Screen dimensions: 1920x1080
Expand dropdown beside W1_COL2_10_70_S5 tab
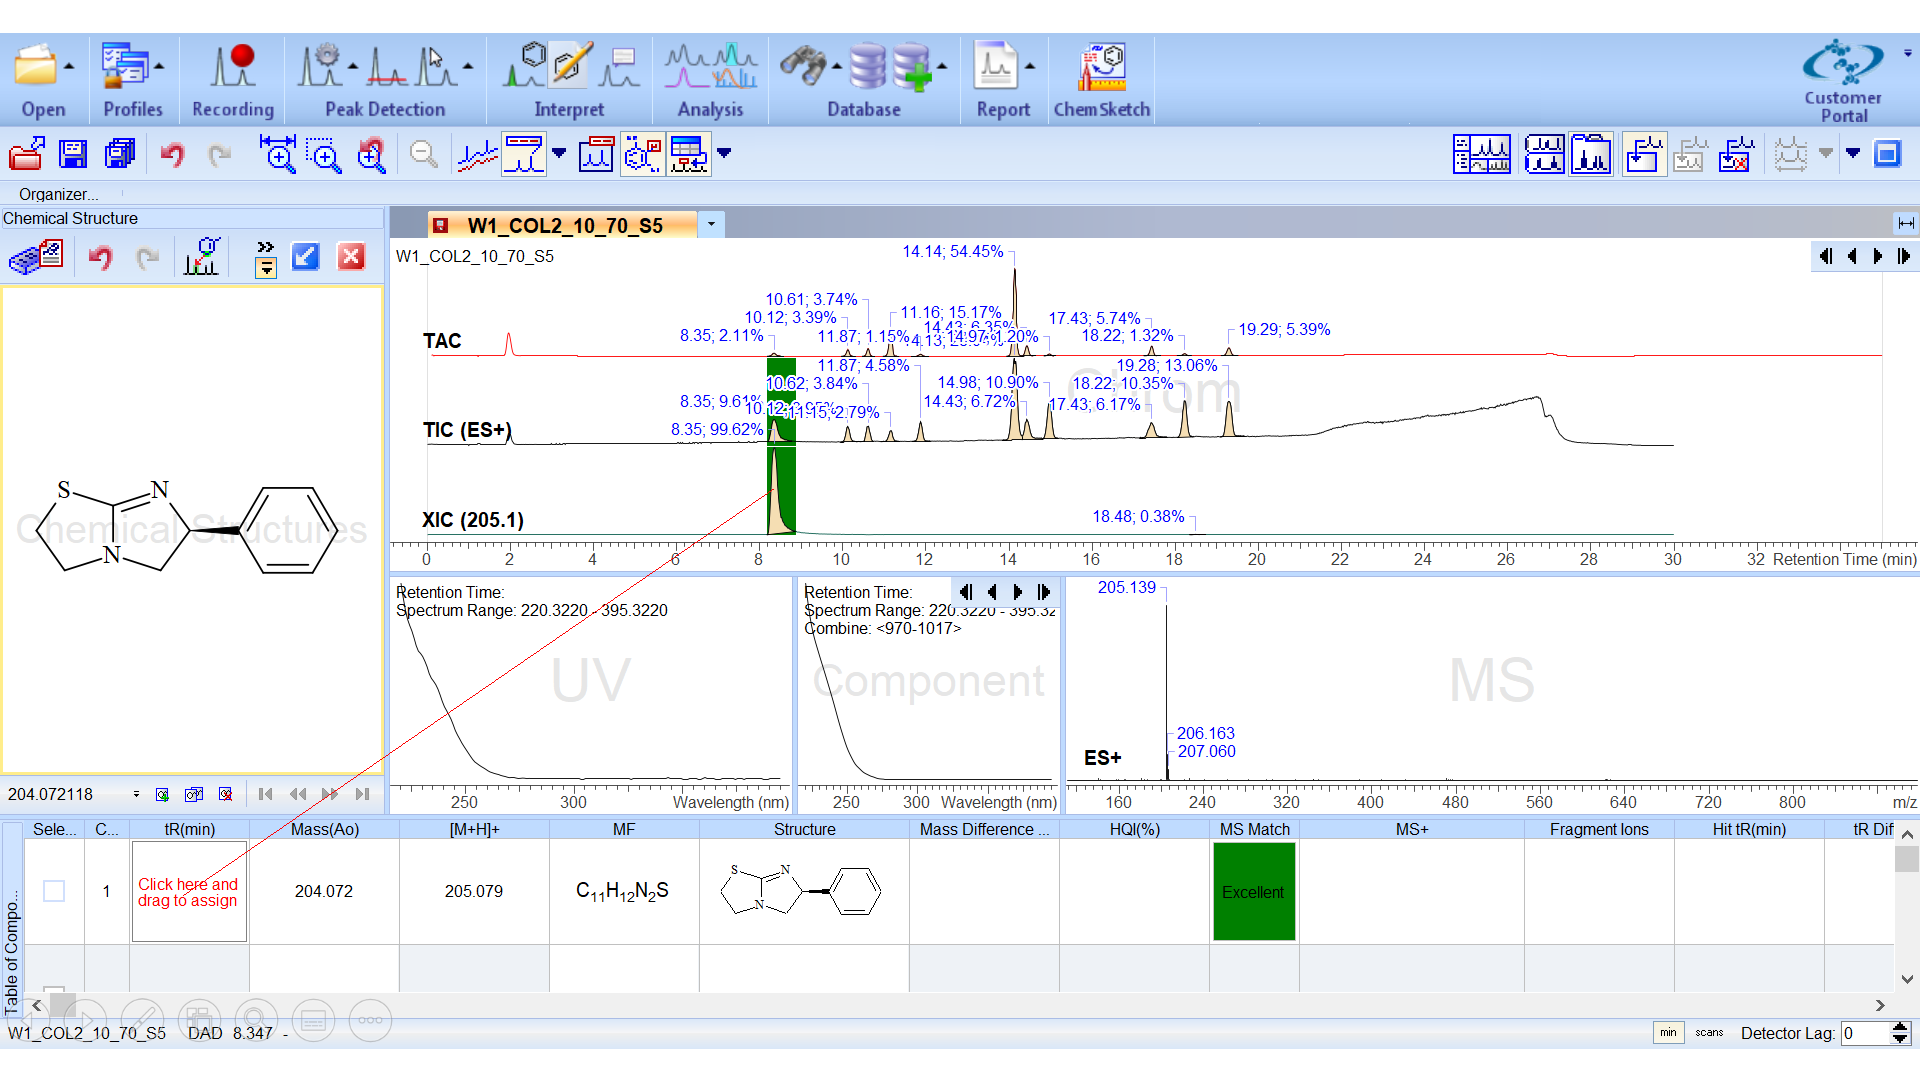tap(711, 224)
